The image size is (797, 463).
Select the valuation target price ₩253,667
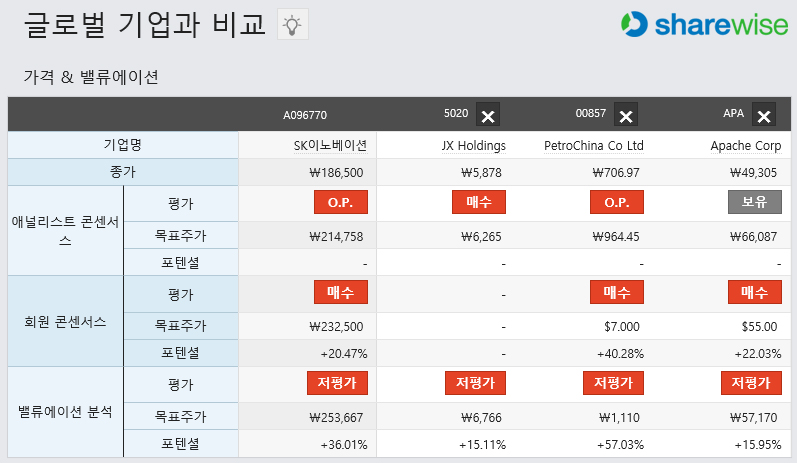336,418
